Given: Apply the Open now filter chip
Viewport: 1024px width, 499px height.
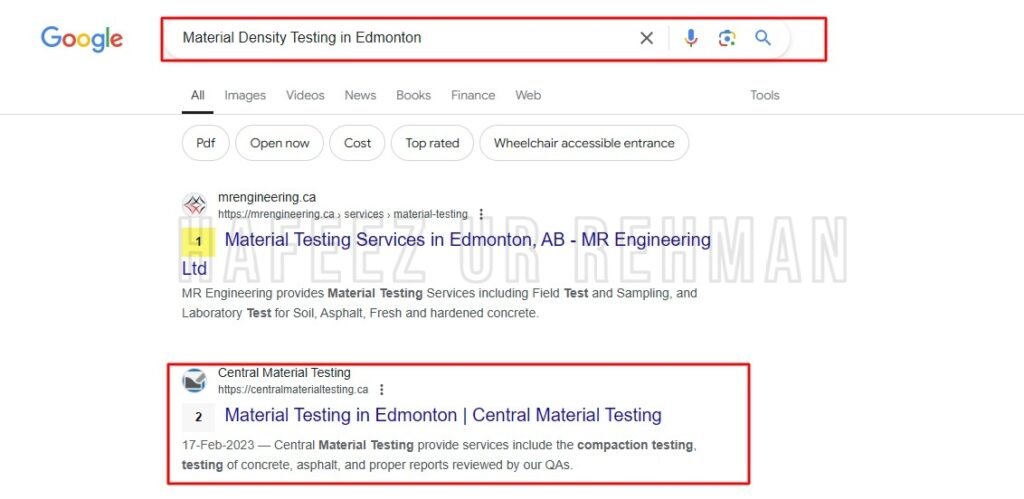Looking at the screenshot, I should click(x=280, y=143).
